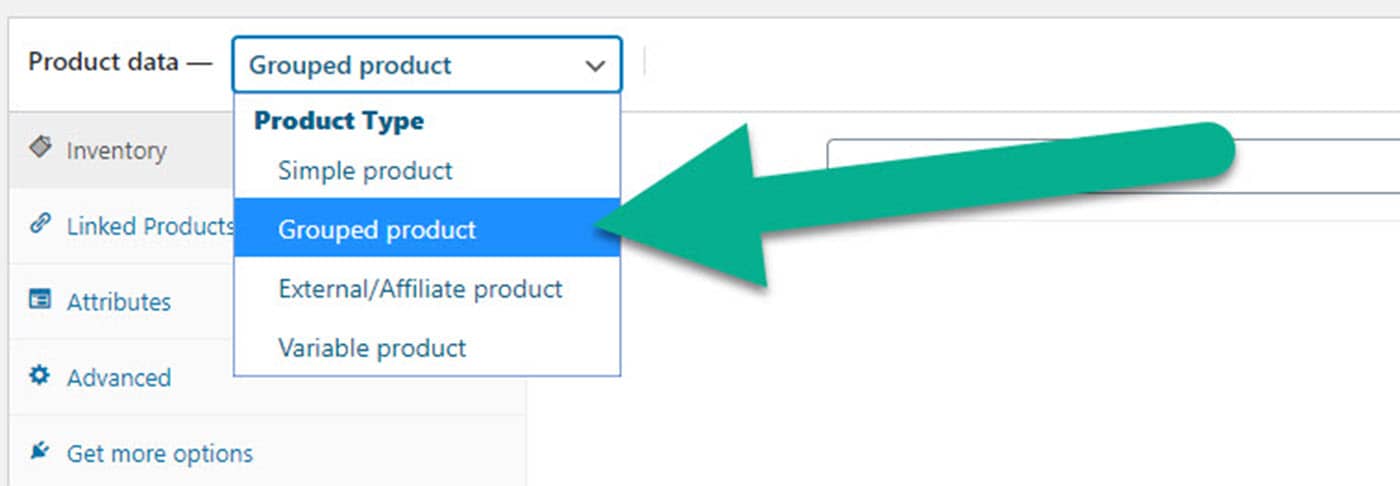Click the Inventory tag icon

tap(40, 148)
